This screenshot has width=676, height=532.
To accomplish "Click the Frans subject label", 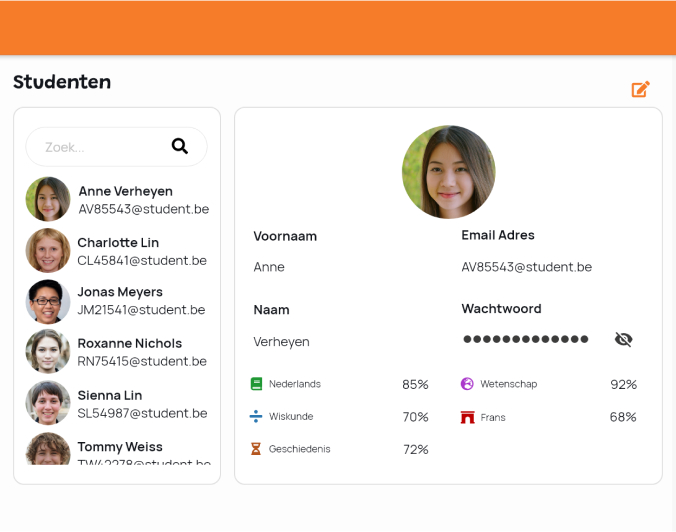I will click(493, 417).
